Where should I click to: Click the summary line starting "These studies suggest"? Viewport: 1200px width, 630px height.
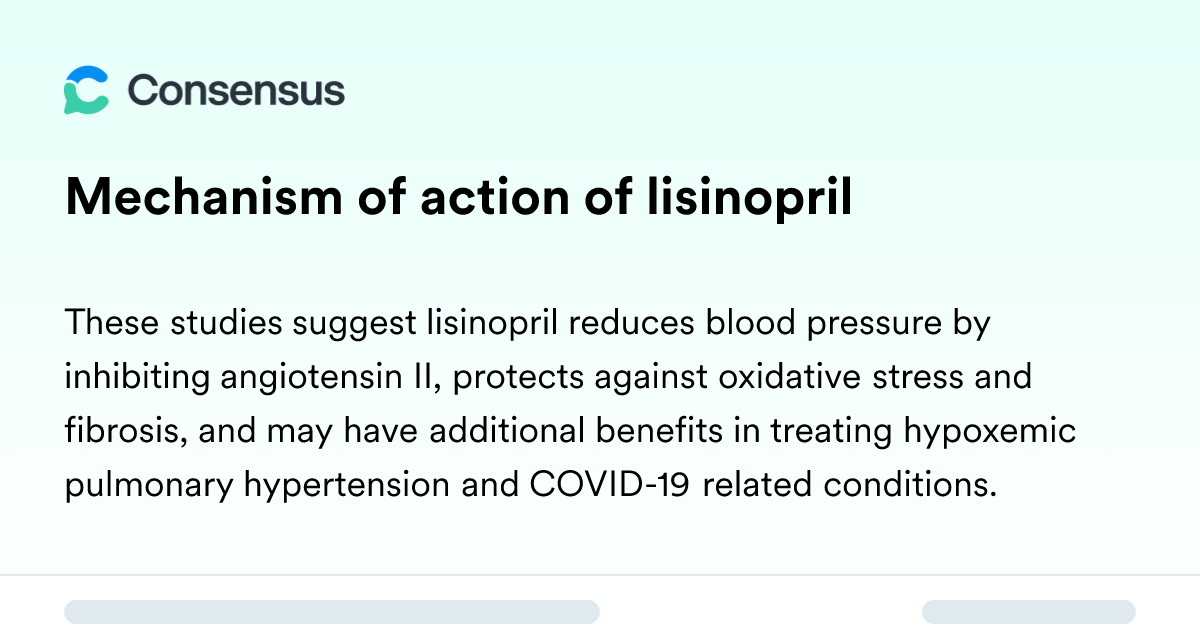[x=527, y=324]
